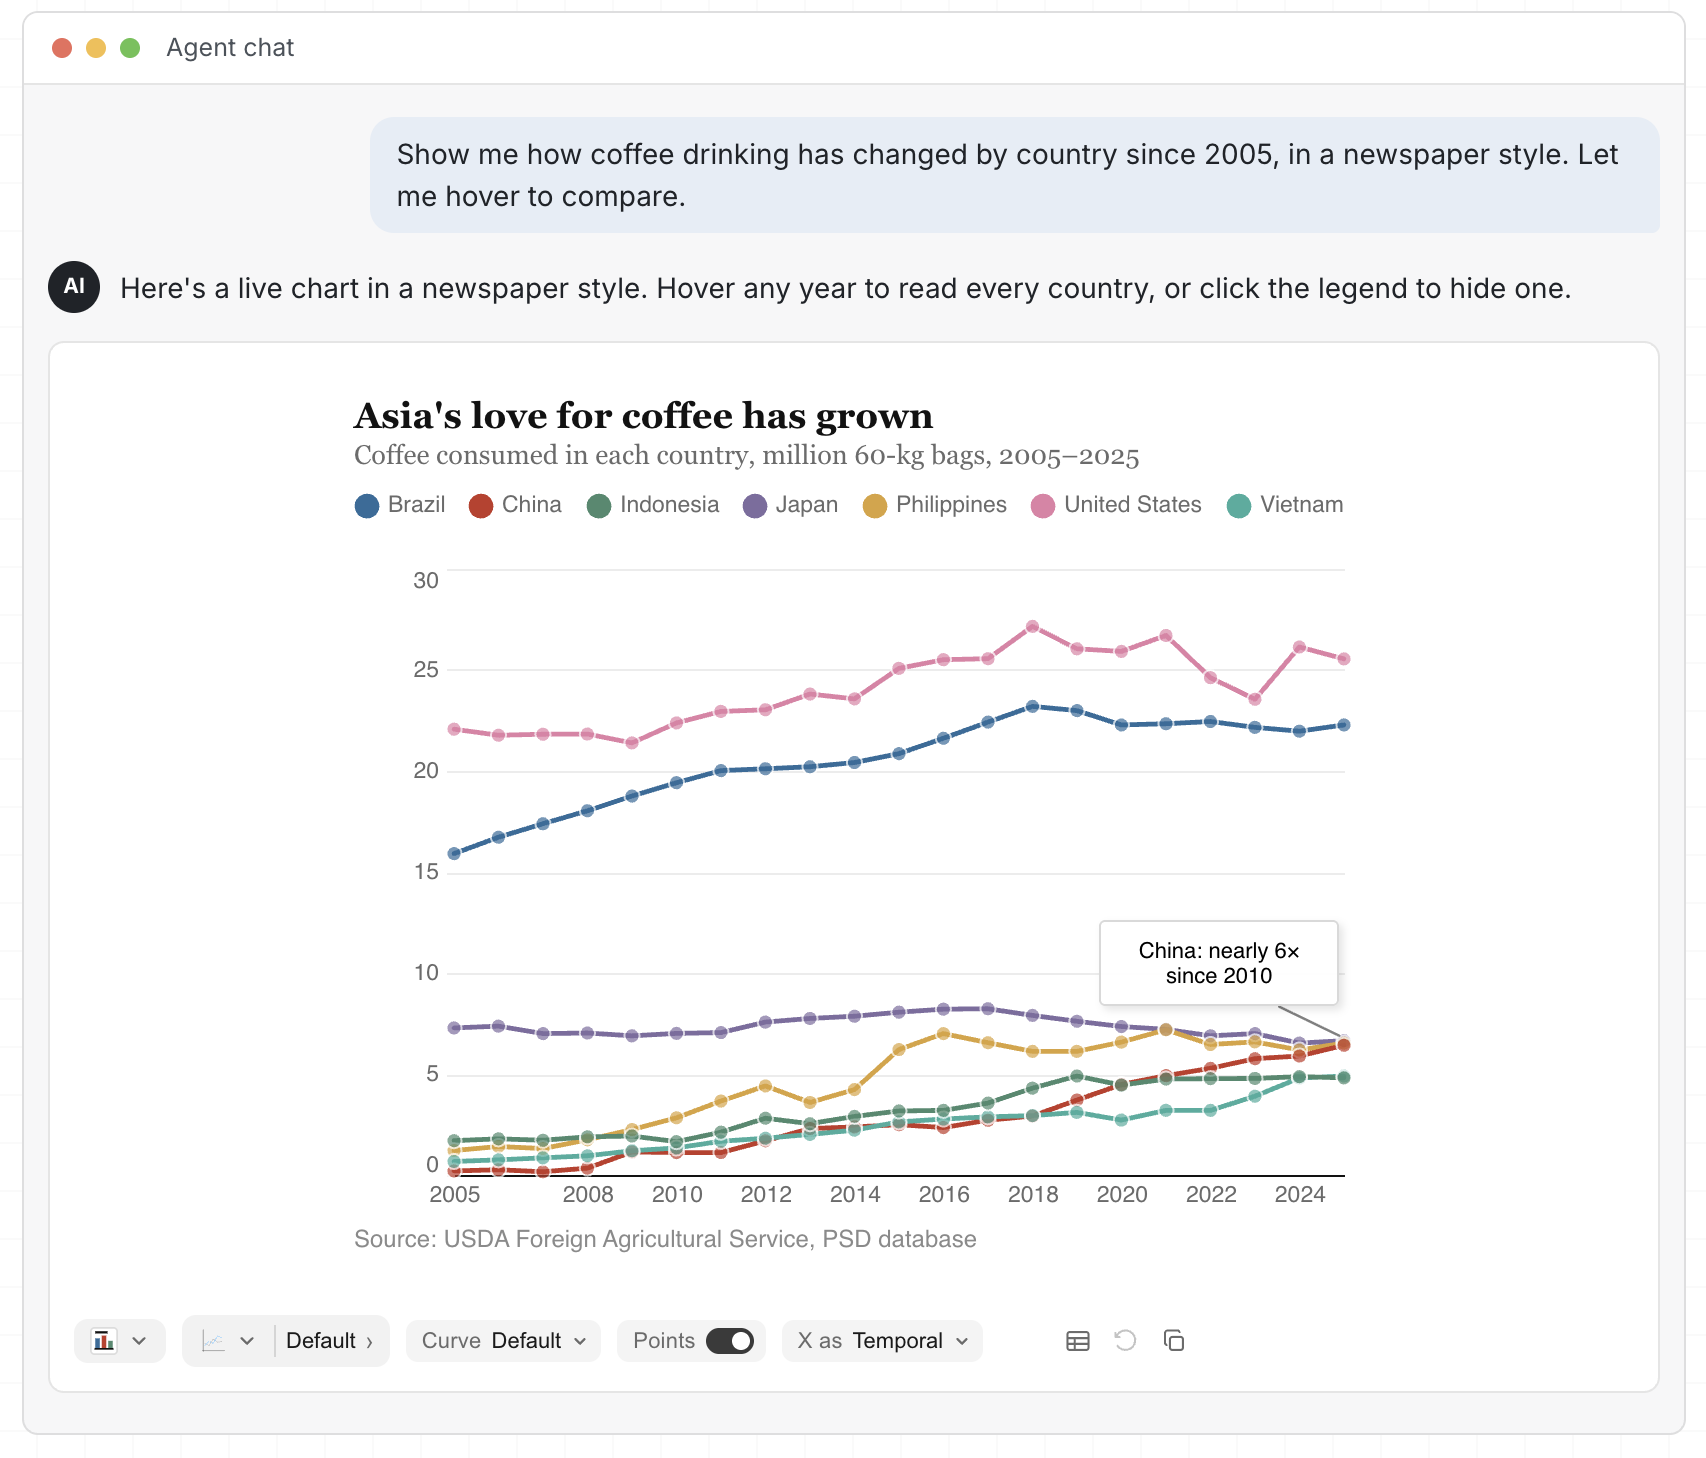The height and width of the screenshot is (1458, 1706).
Task: Click the USDA source credit text
Action: 665,1239
